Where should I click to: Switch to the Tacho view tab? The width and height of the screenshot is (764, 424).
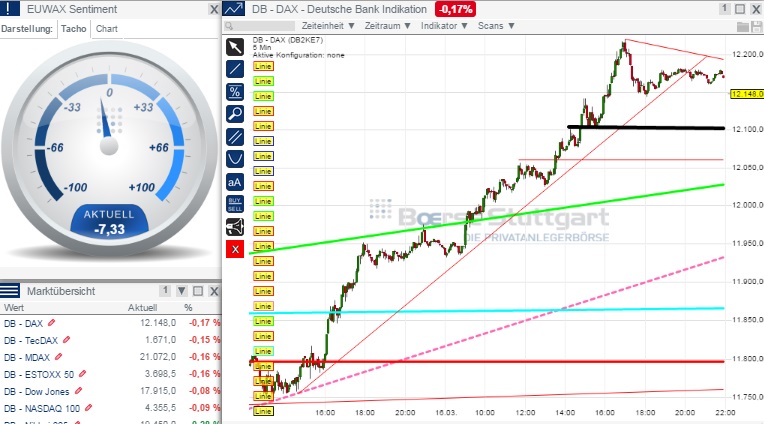tap(74, 29)
